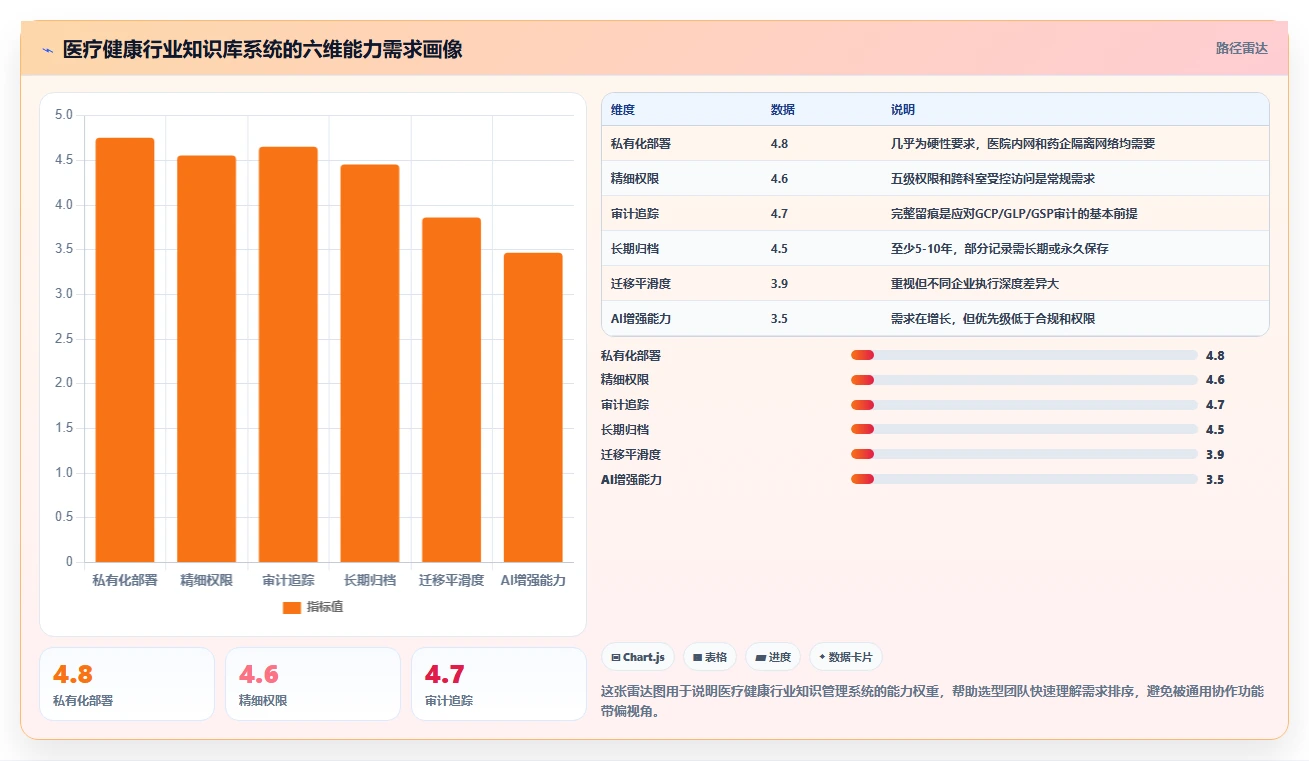Click the 表格 tag chip
The height and width of the screenshot is (761, 1309).
pos(710,657)
